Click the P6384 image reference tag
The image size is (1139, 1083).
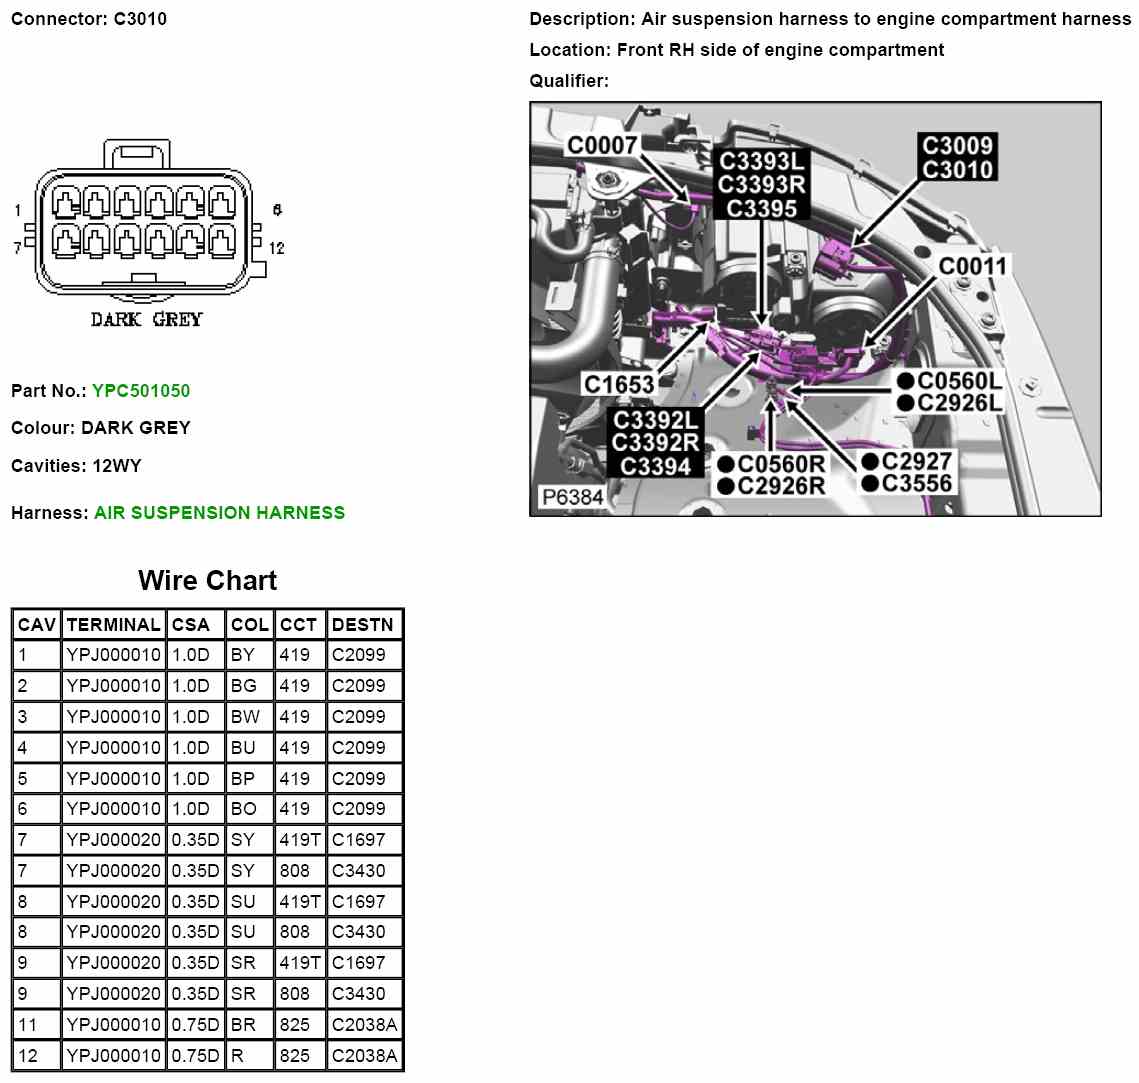pyautogui.click(x=572, y=497)
